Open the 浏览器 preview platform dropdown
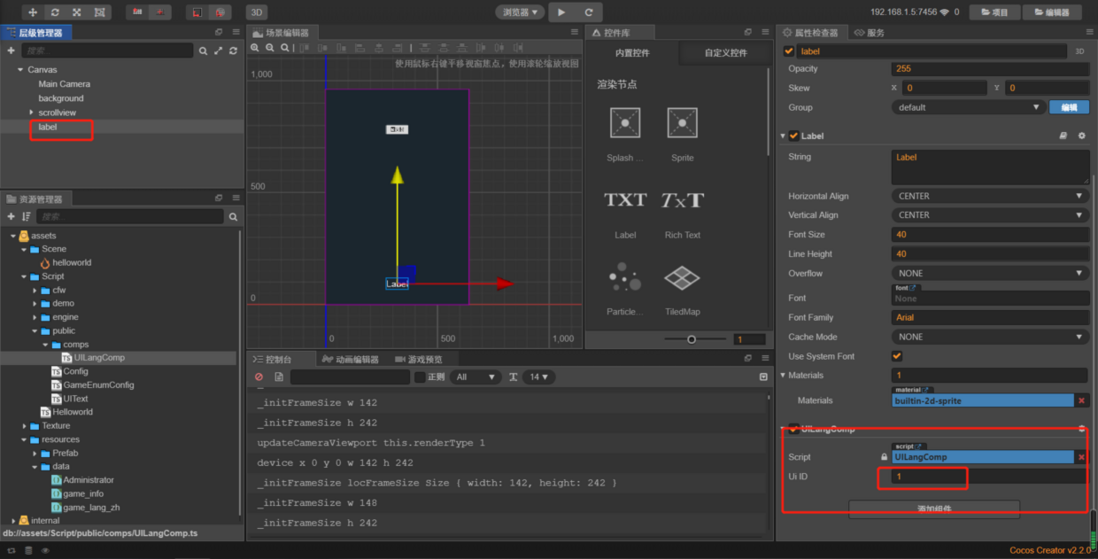Viewport: 1098px width, 559px height. click(x=520, y=12)
